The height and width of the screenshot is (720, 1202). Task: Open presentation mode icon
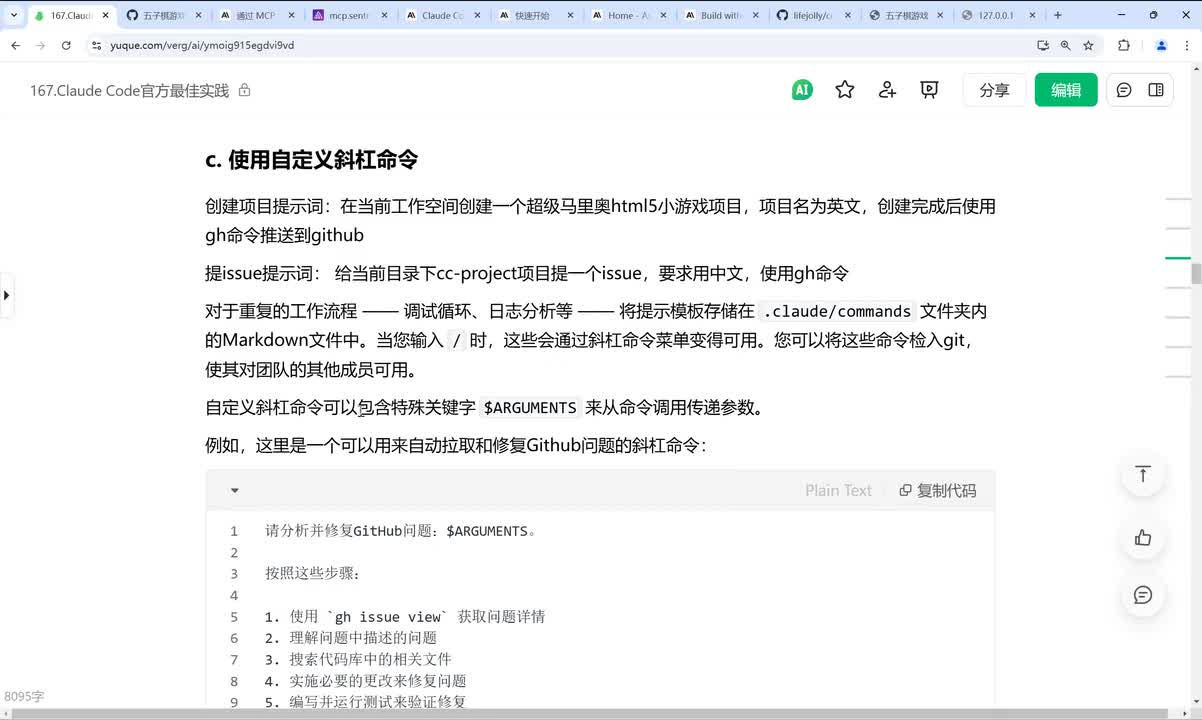click(x=929, y=90)
